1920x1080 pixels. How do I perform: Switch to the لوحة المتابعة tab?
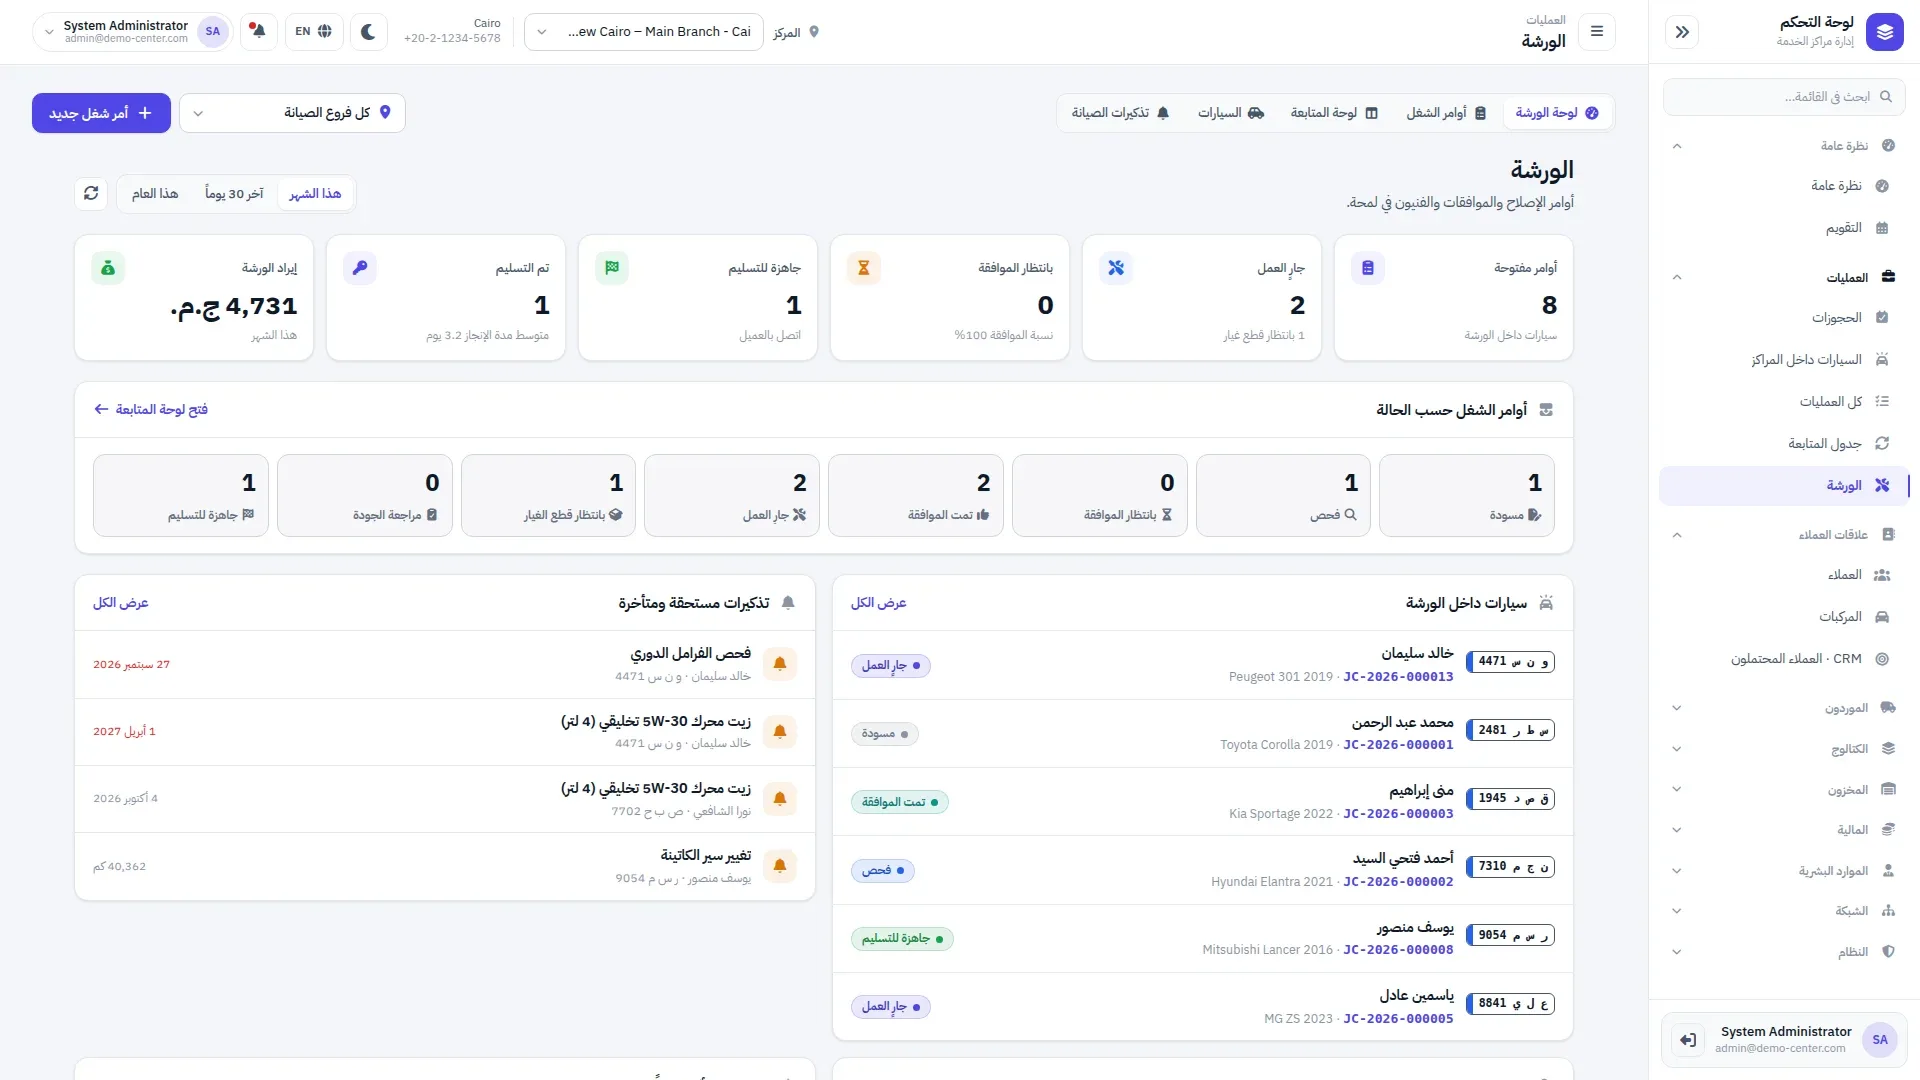coord(1334,113)
